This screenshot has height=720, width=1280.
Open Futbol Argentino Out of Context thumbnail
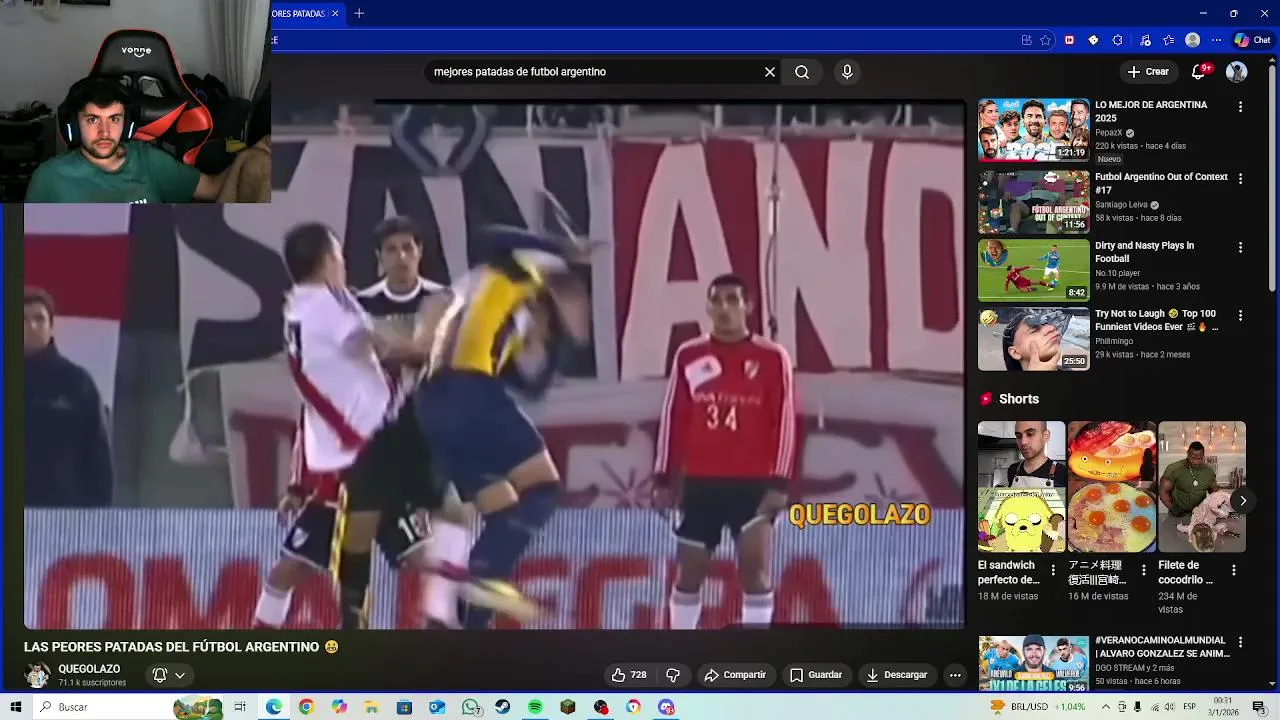point(1033,201)
